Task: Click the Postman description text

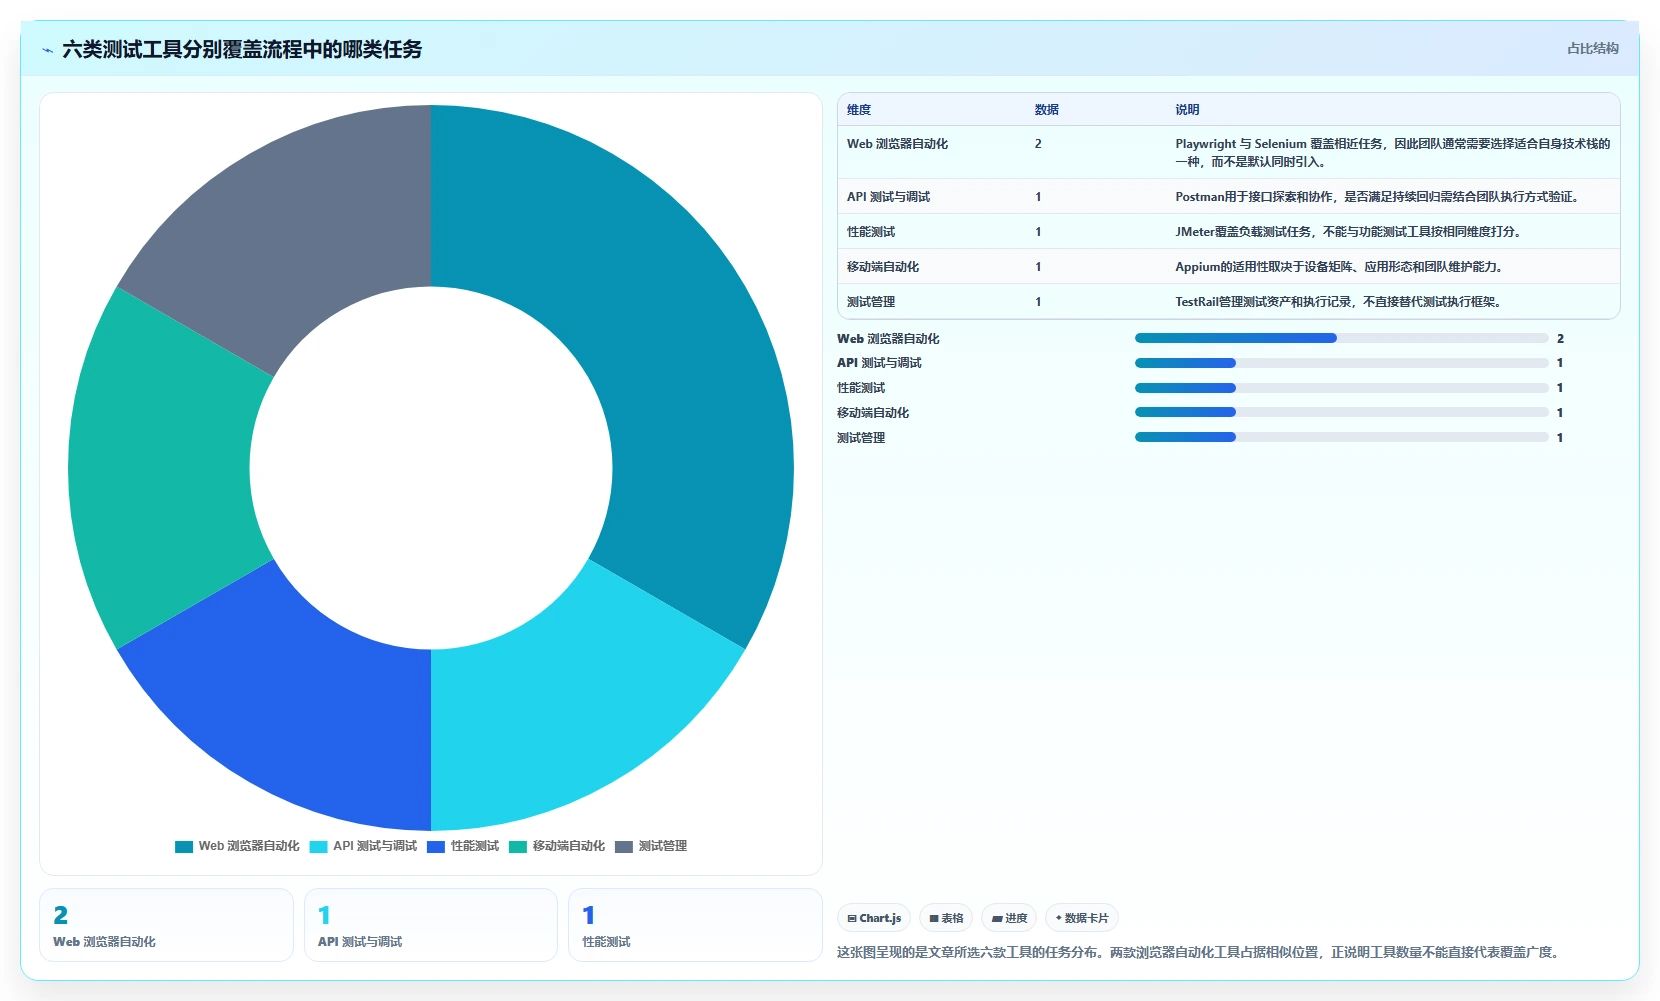Action: (1379, 197)
